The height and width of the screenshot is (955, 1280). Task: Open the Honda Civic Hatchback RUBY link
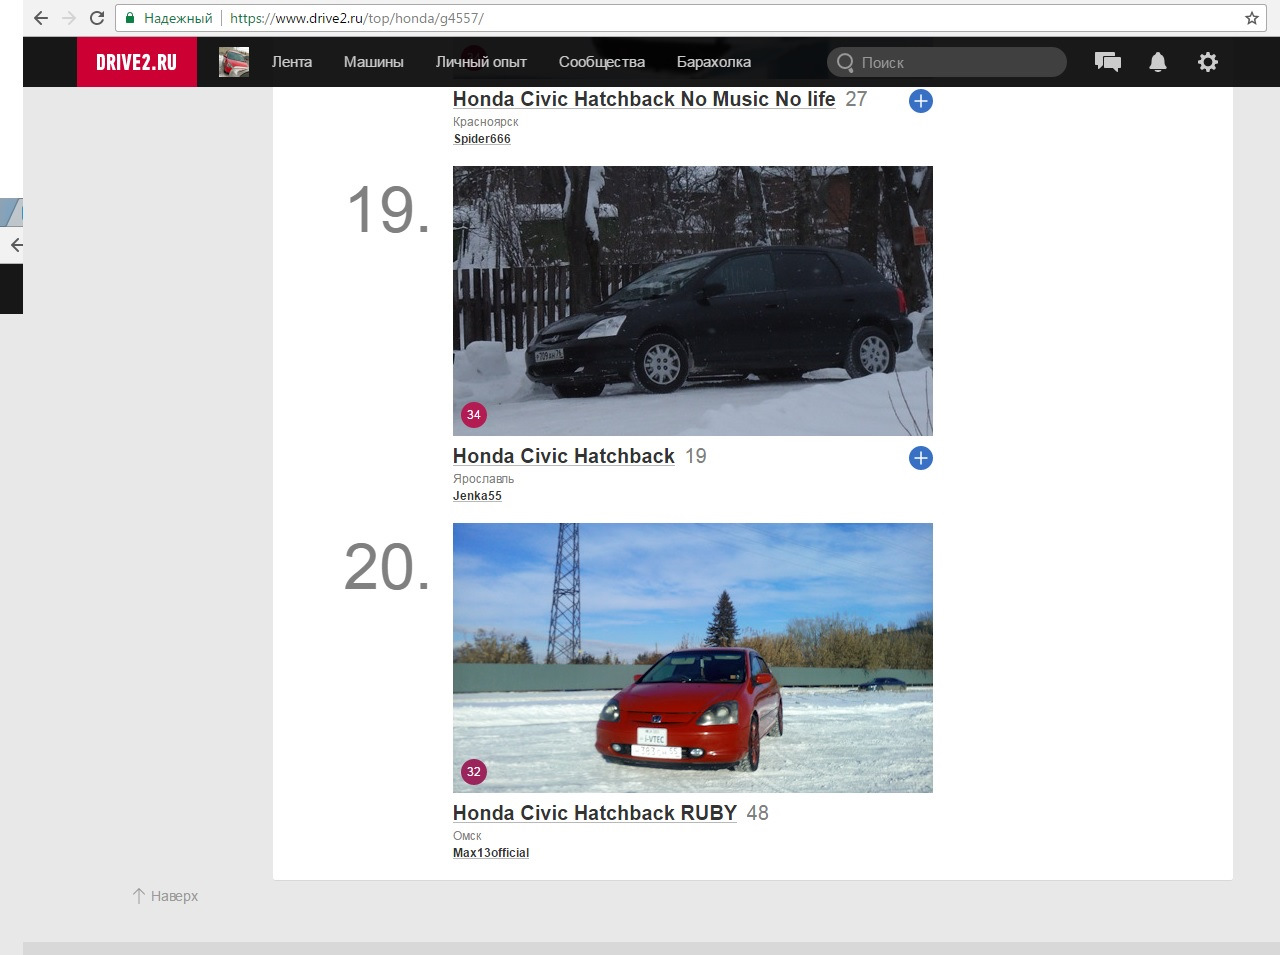coord(595,813)
